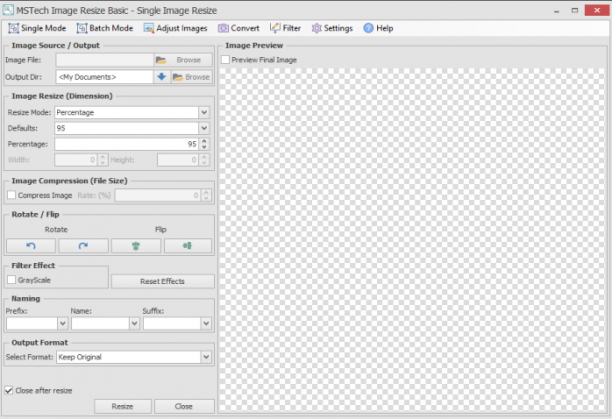Browse for an Image File
Screen dimensions: 612x419
[x=183, y=60]
